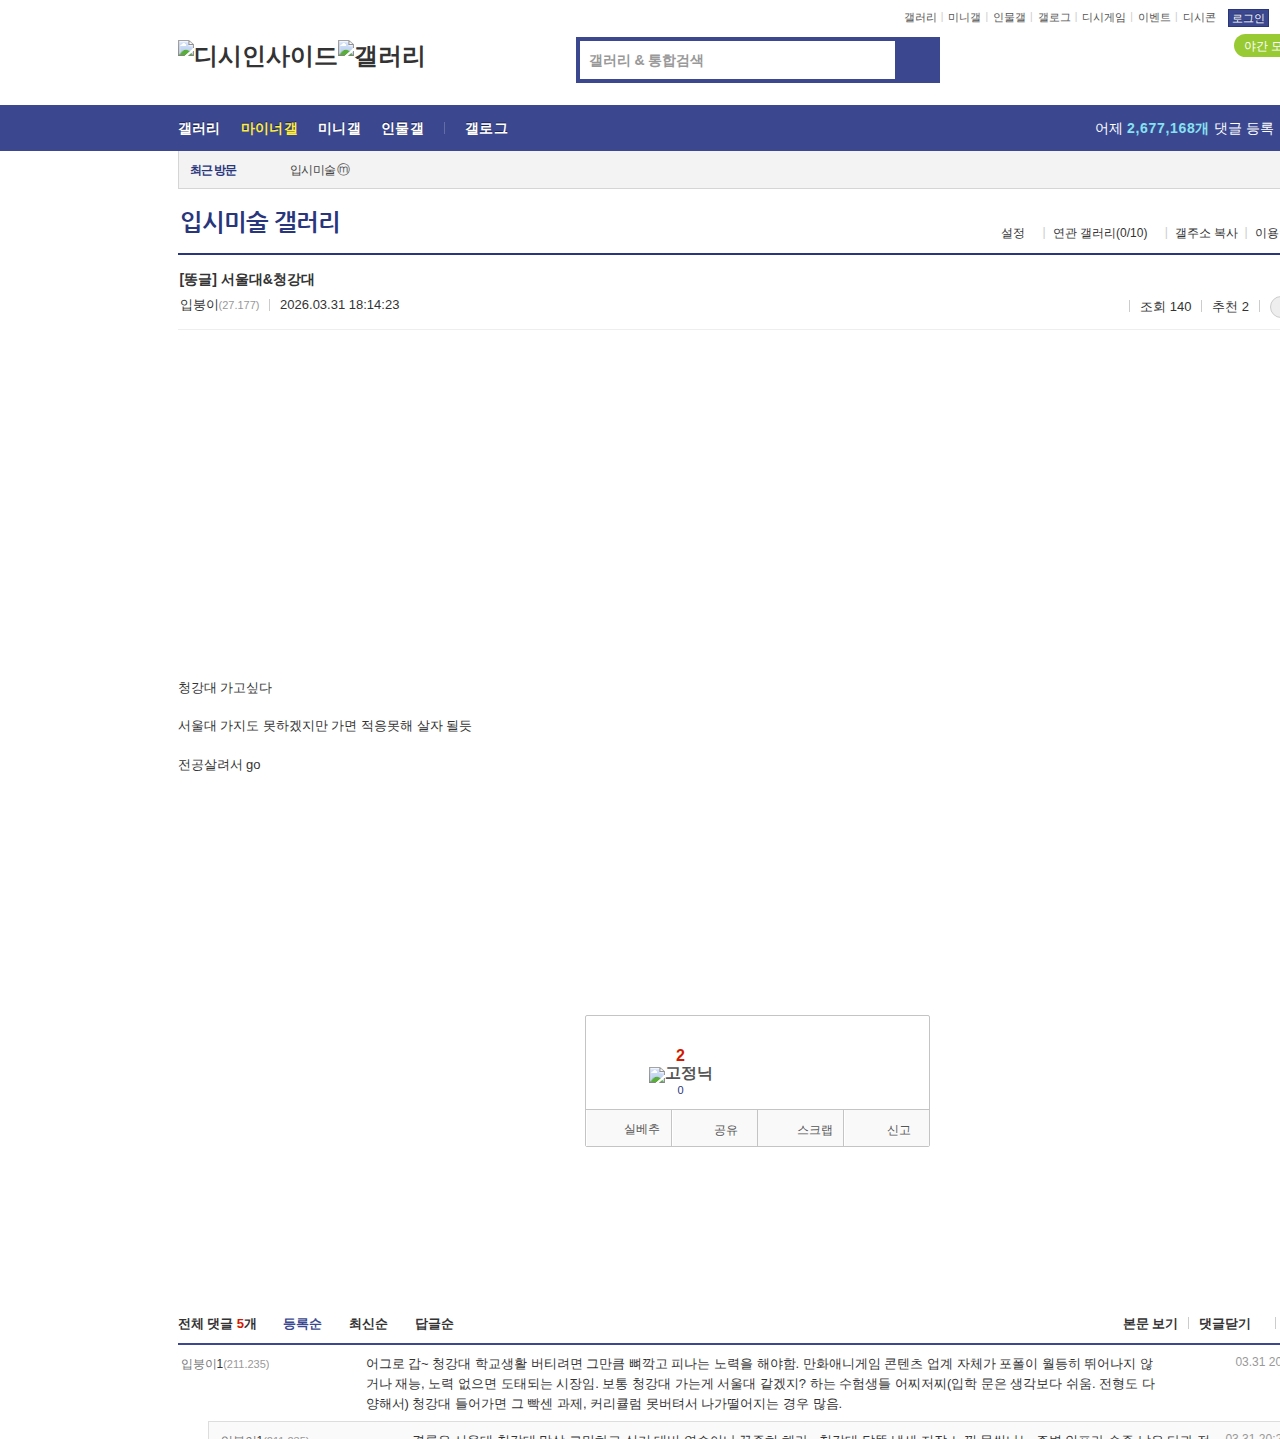
Task: Jump to post body via 본문 보기
Action: (1150, 1324)
